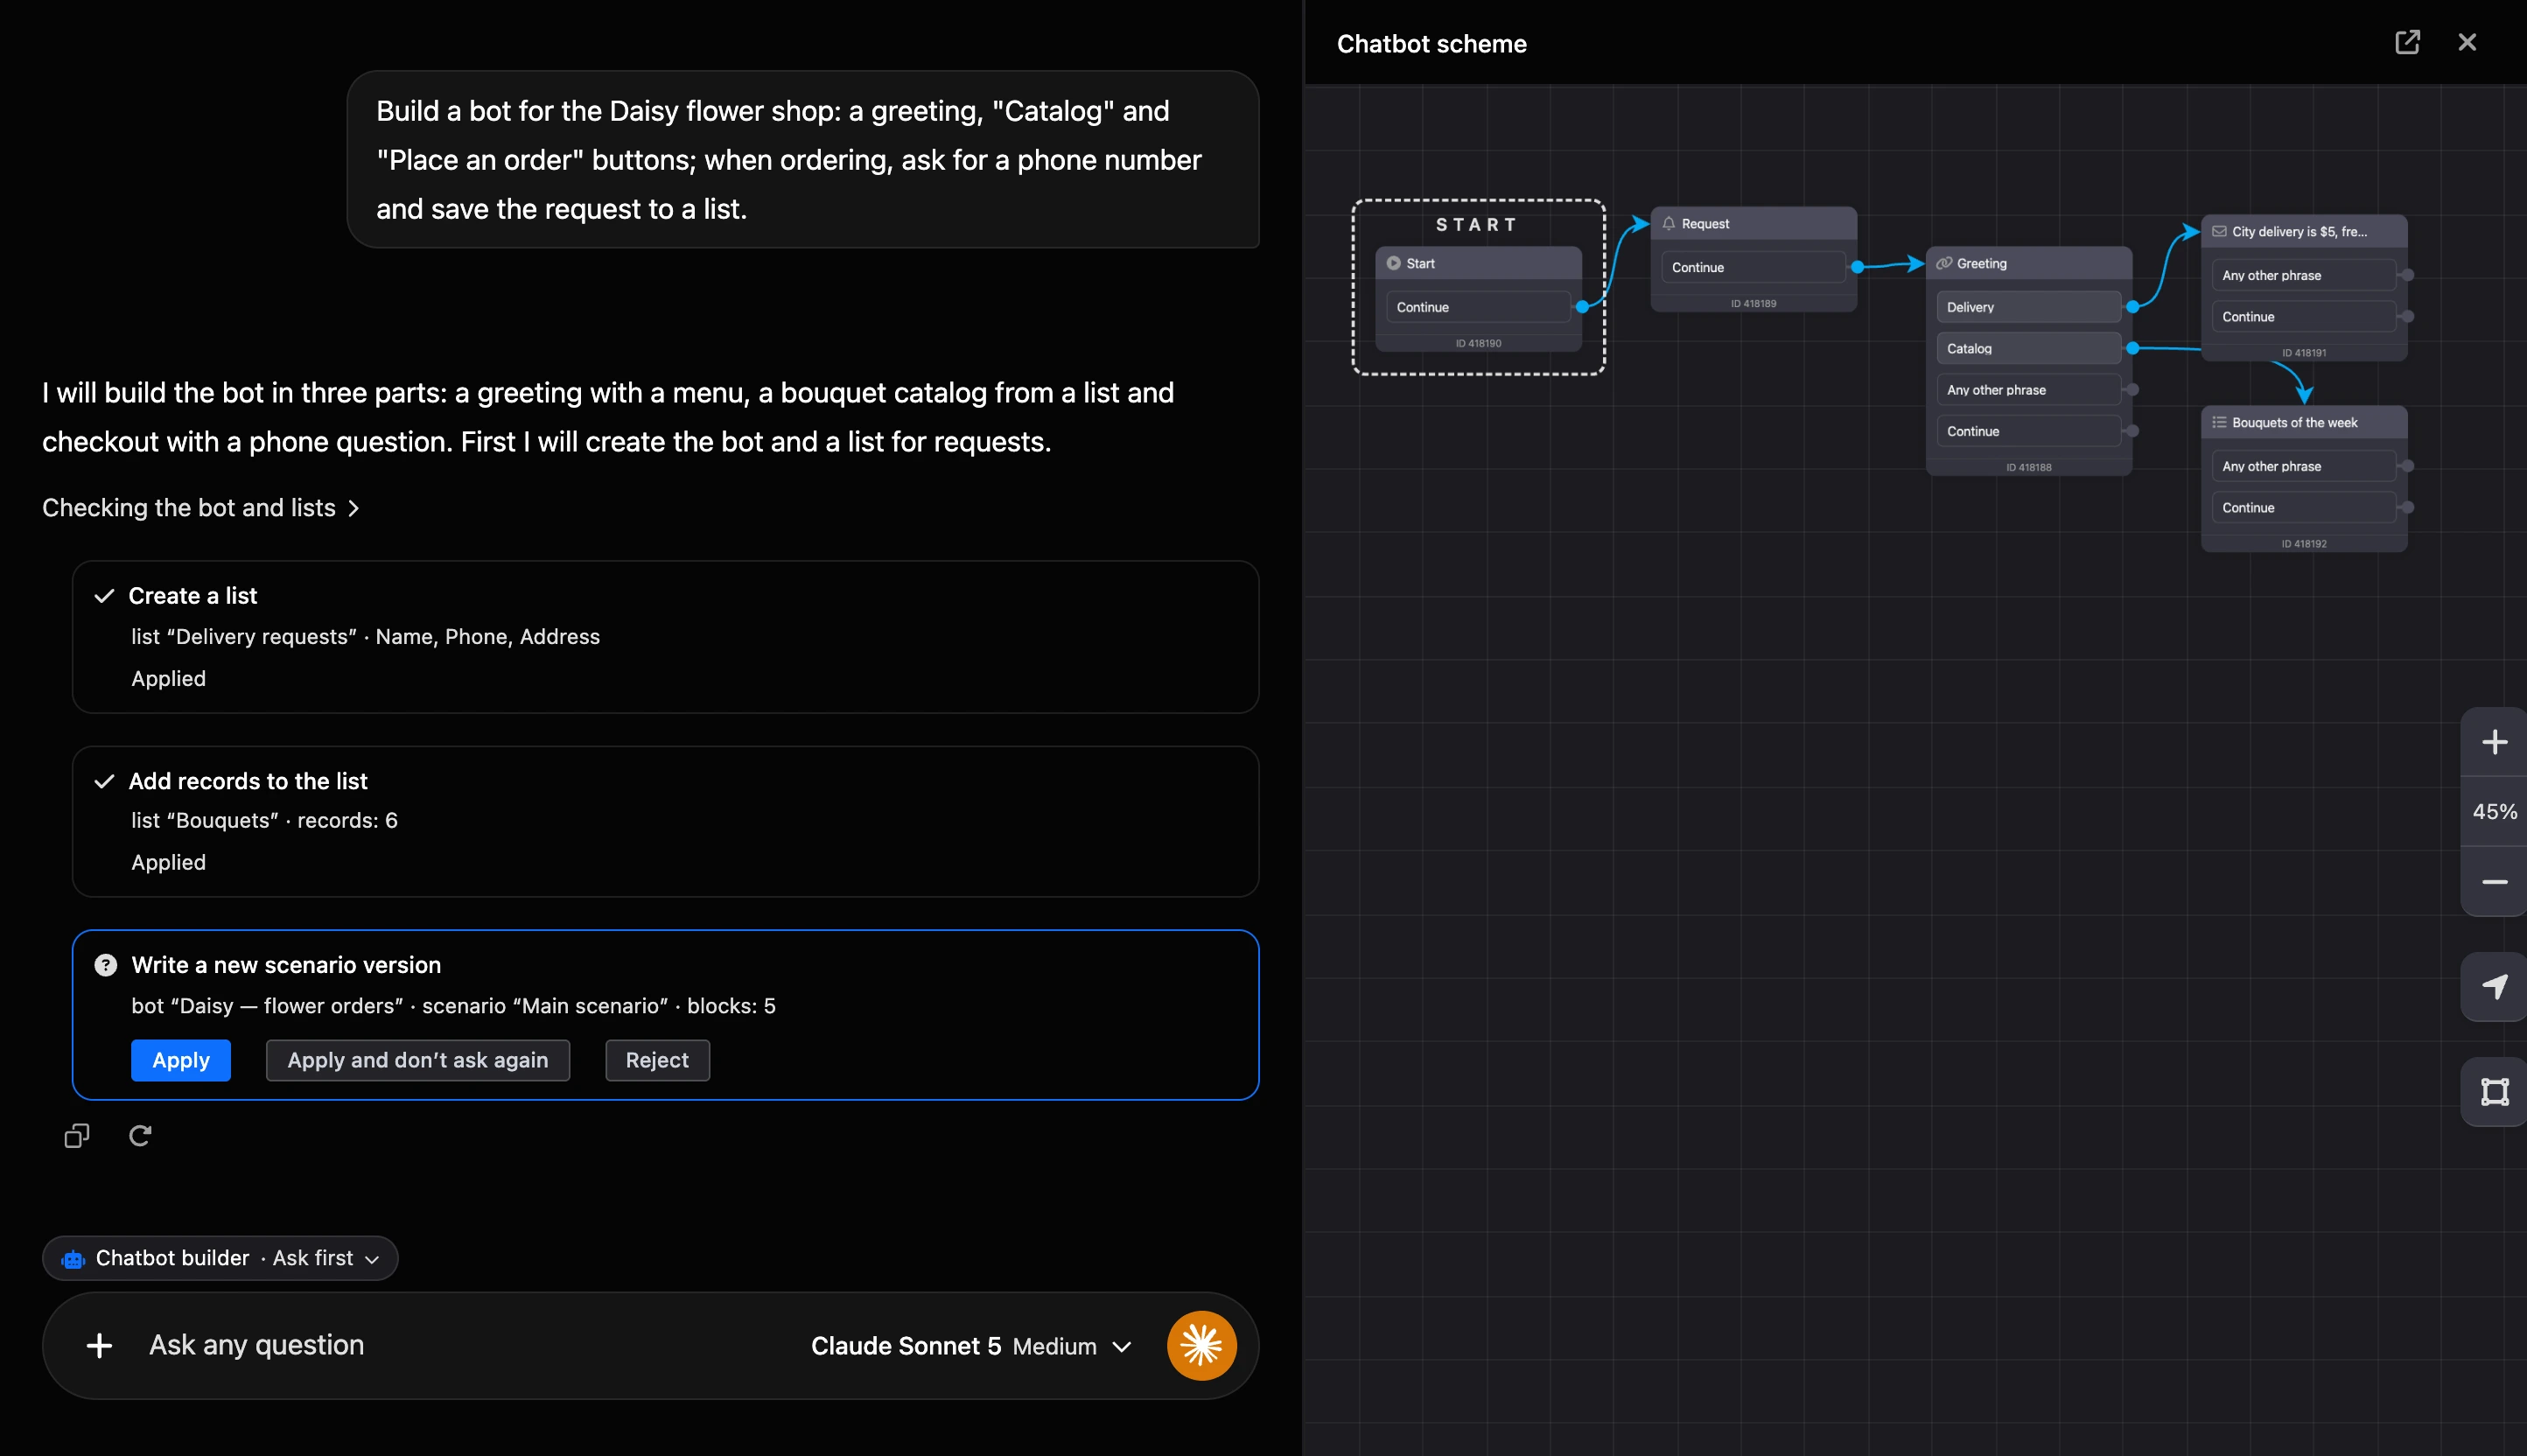Click the ID 418191 label
Viewport: 2527px width, 1456px height.
point(2304,353)
